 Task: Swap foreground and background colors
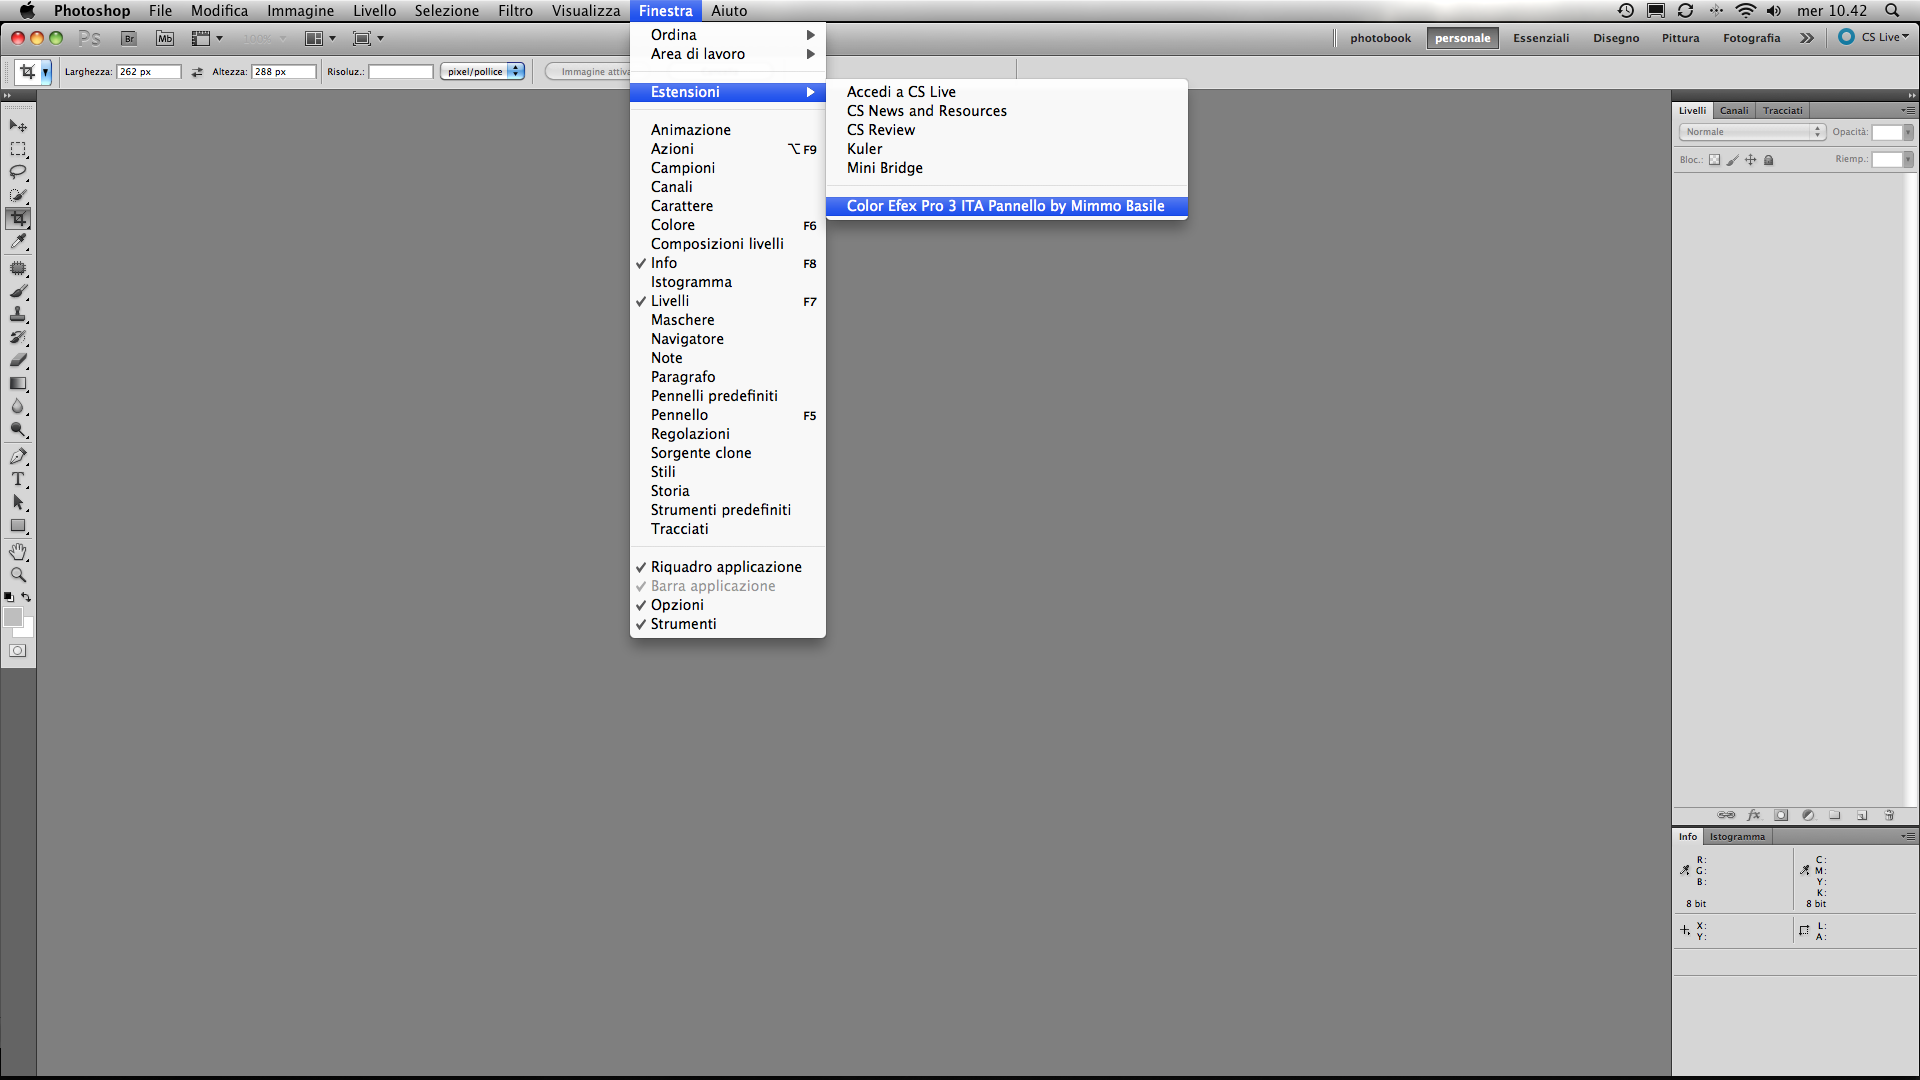(x=26, y=597)
